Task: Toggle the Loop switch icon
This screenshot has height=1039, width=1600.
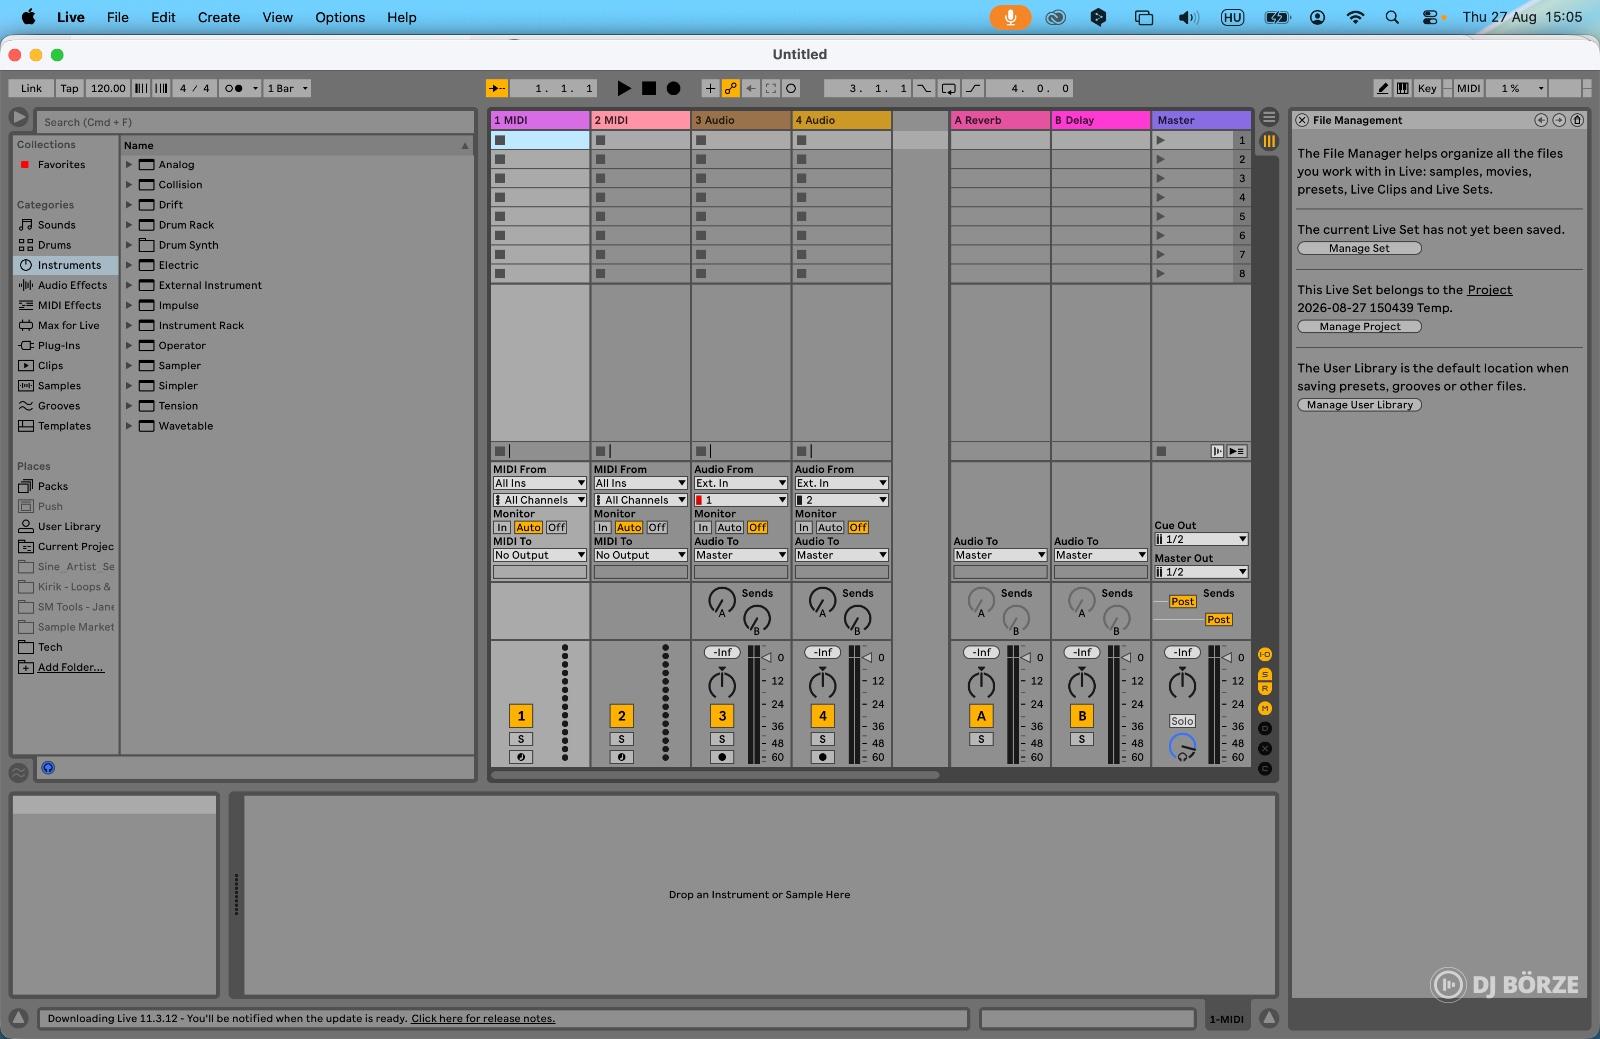Action: click(949, 88)
